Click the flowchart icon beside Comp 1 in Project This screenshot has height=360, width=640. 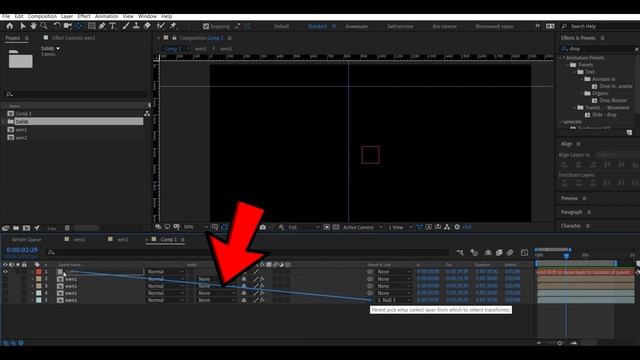[x=147, y=114]
